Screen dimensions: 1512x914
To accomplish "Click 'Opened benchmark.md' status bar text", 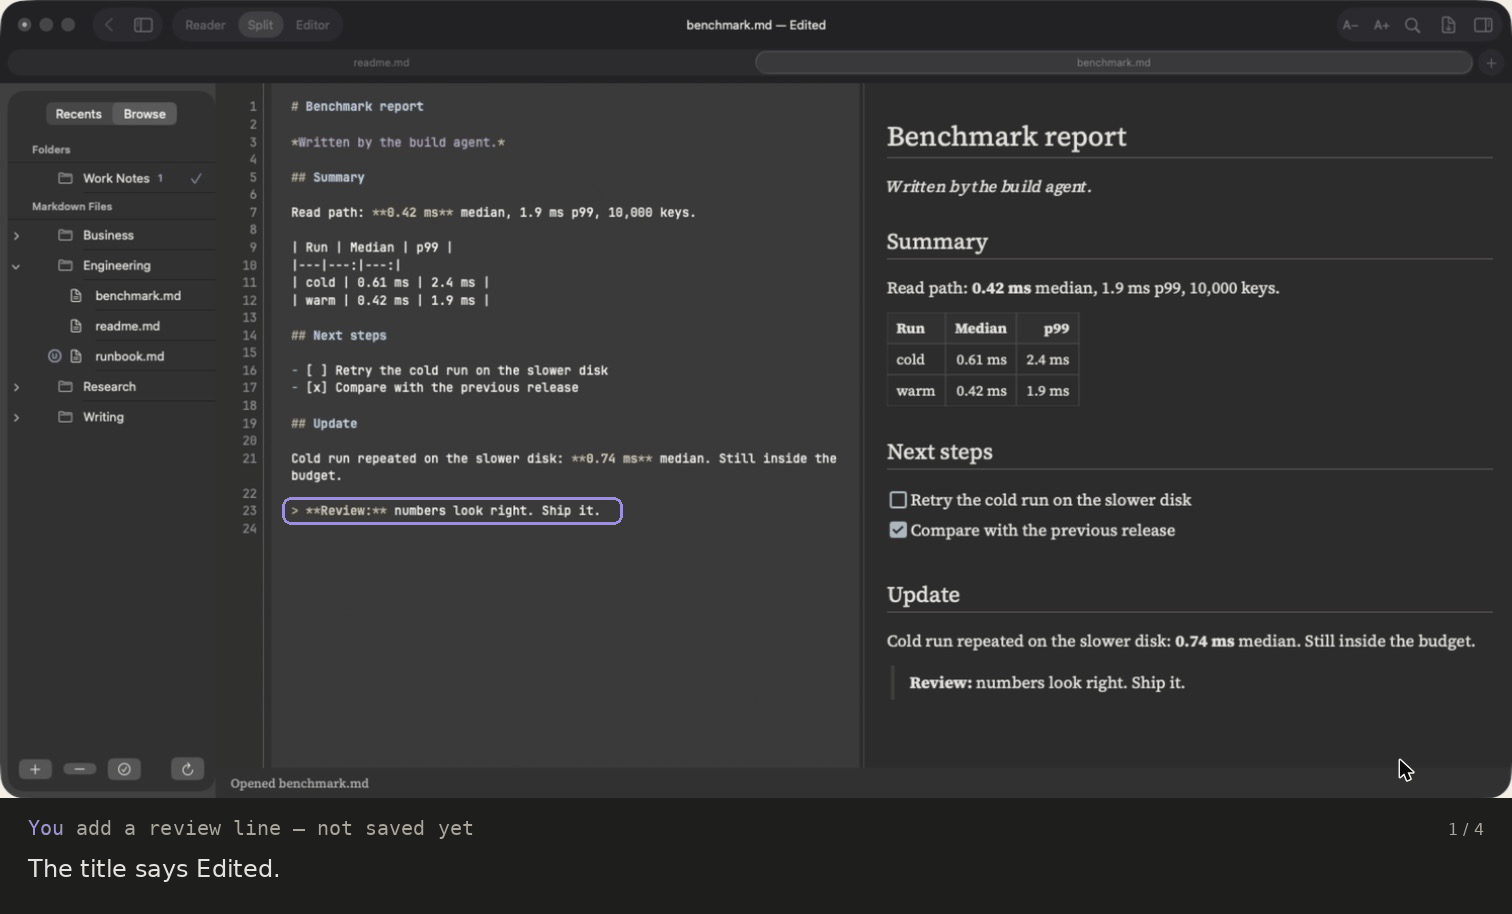I will click(299, 783).
